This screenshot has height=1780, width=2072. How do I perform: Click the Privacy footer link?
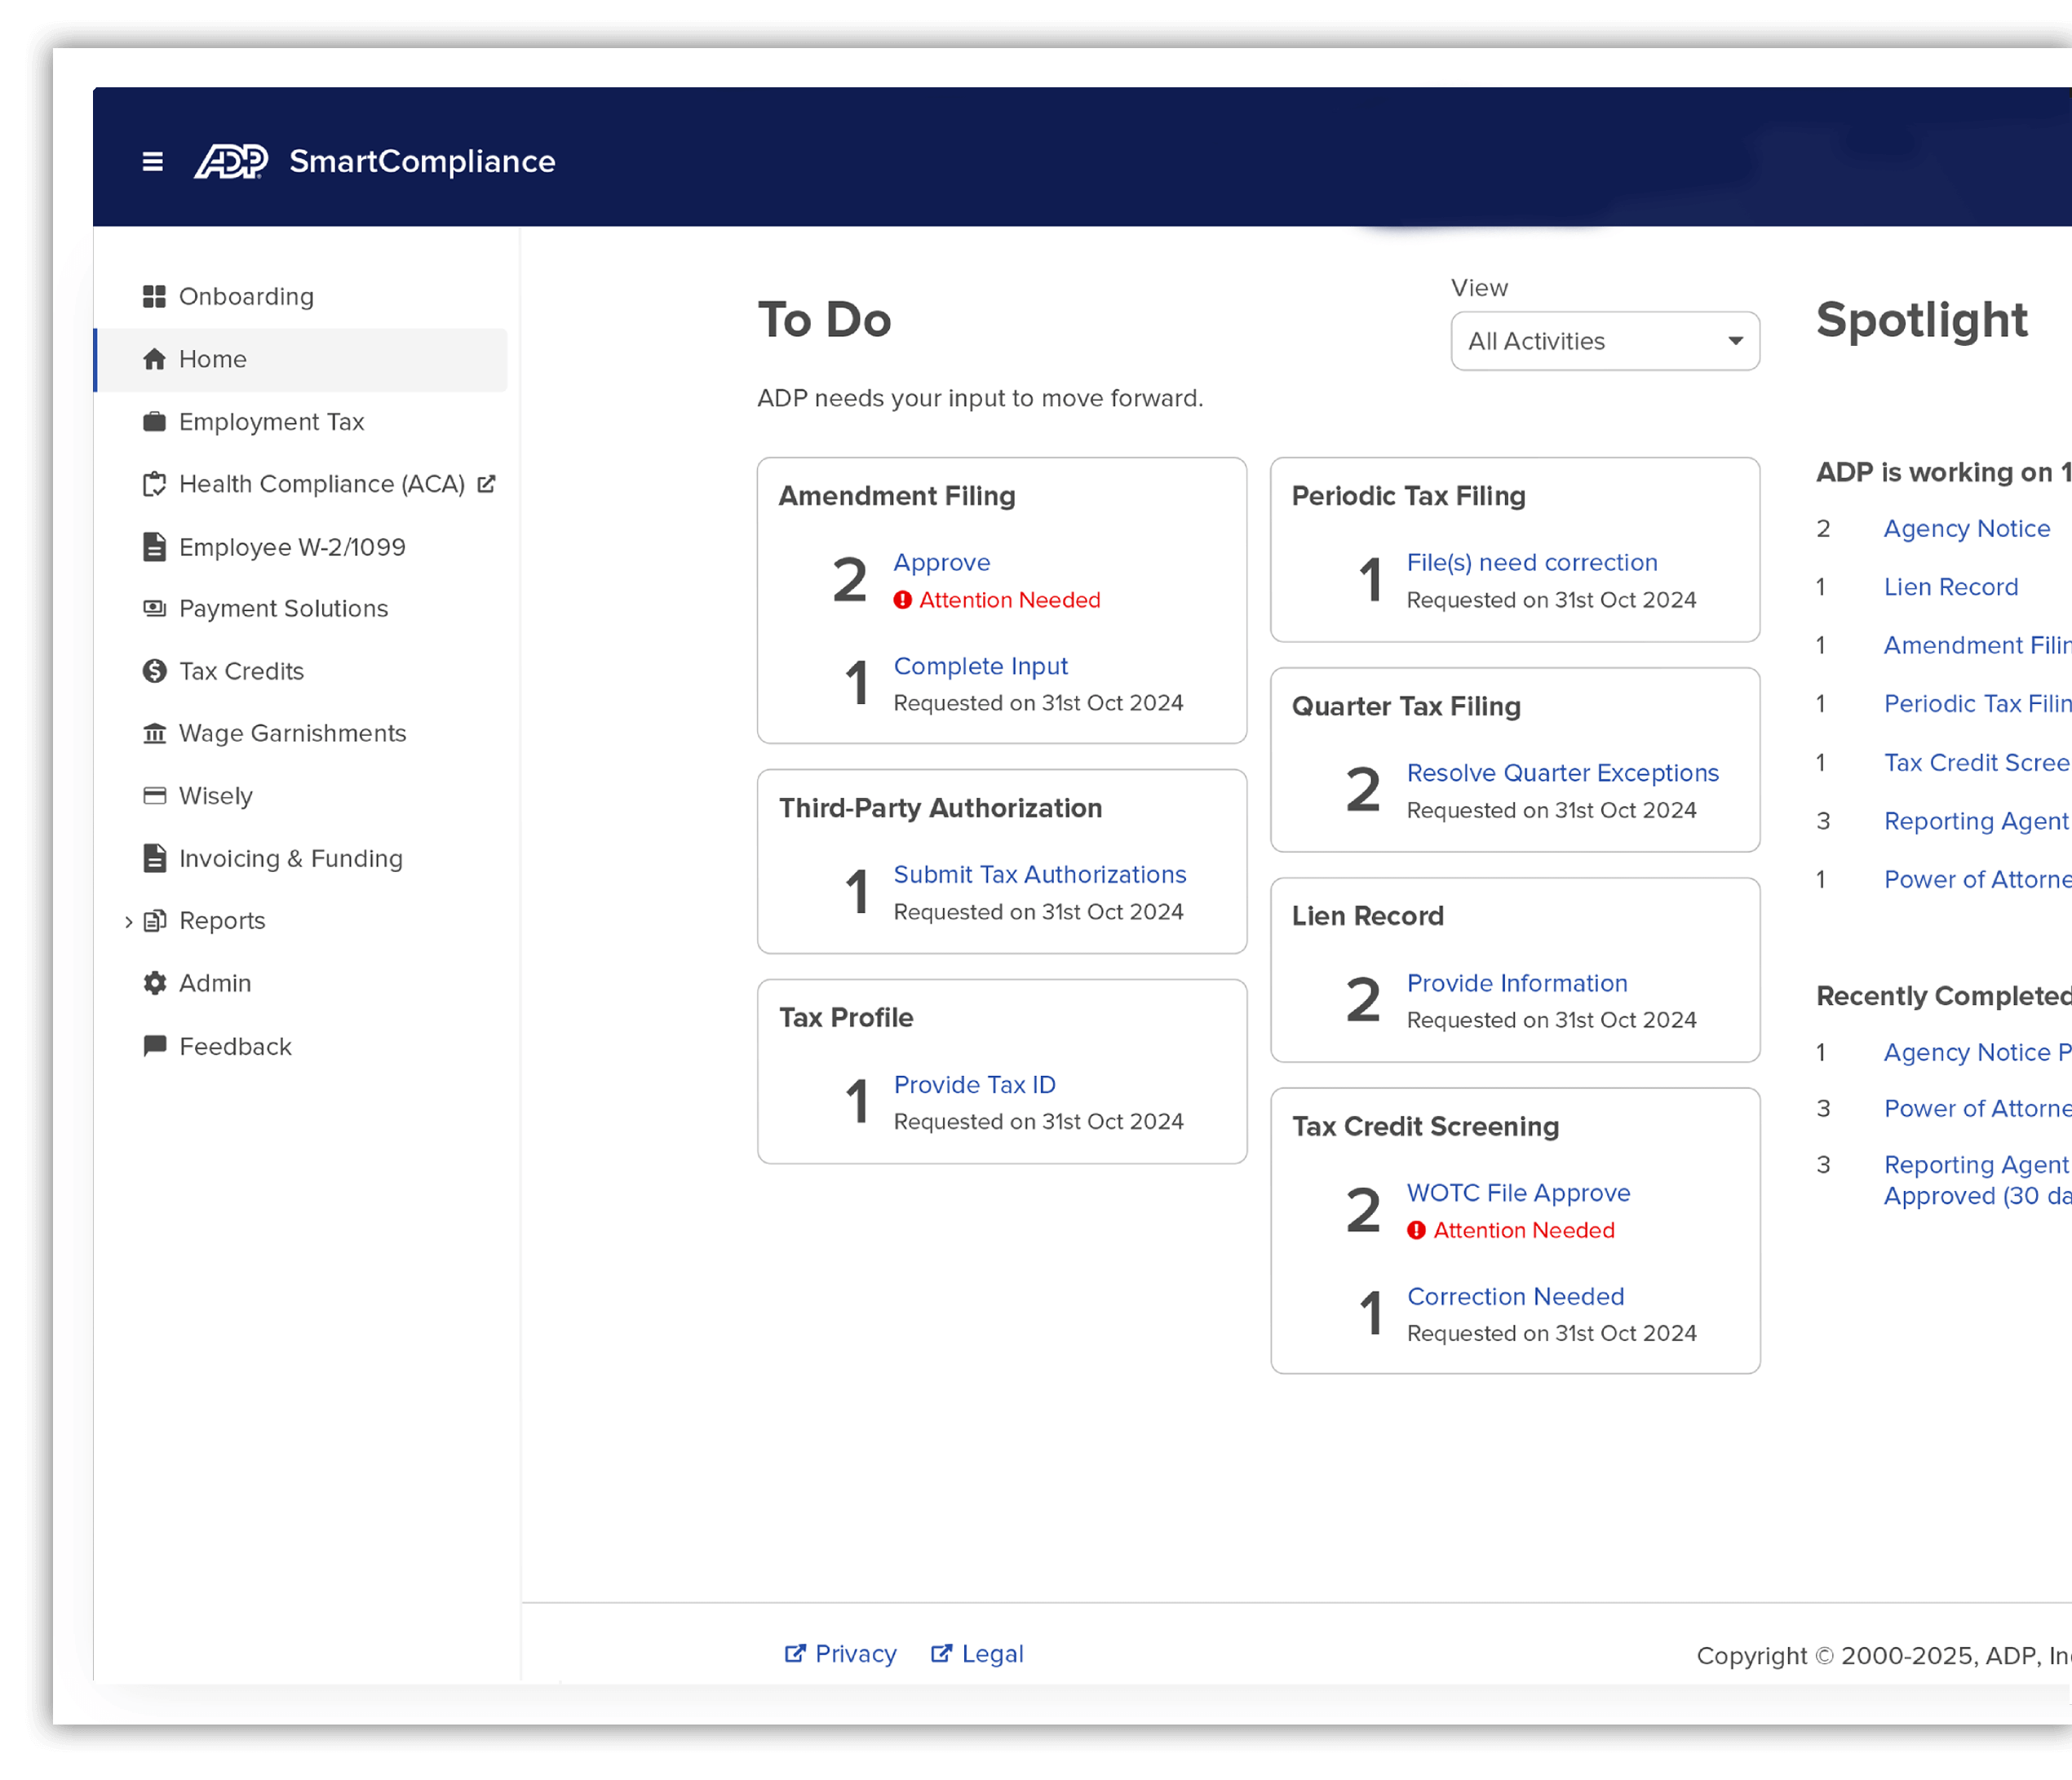coord(854,1654)
